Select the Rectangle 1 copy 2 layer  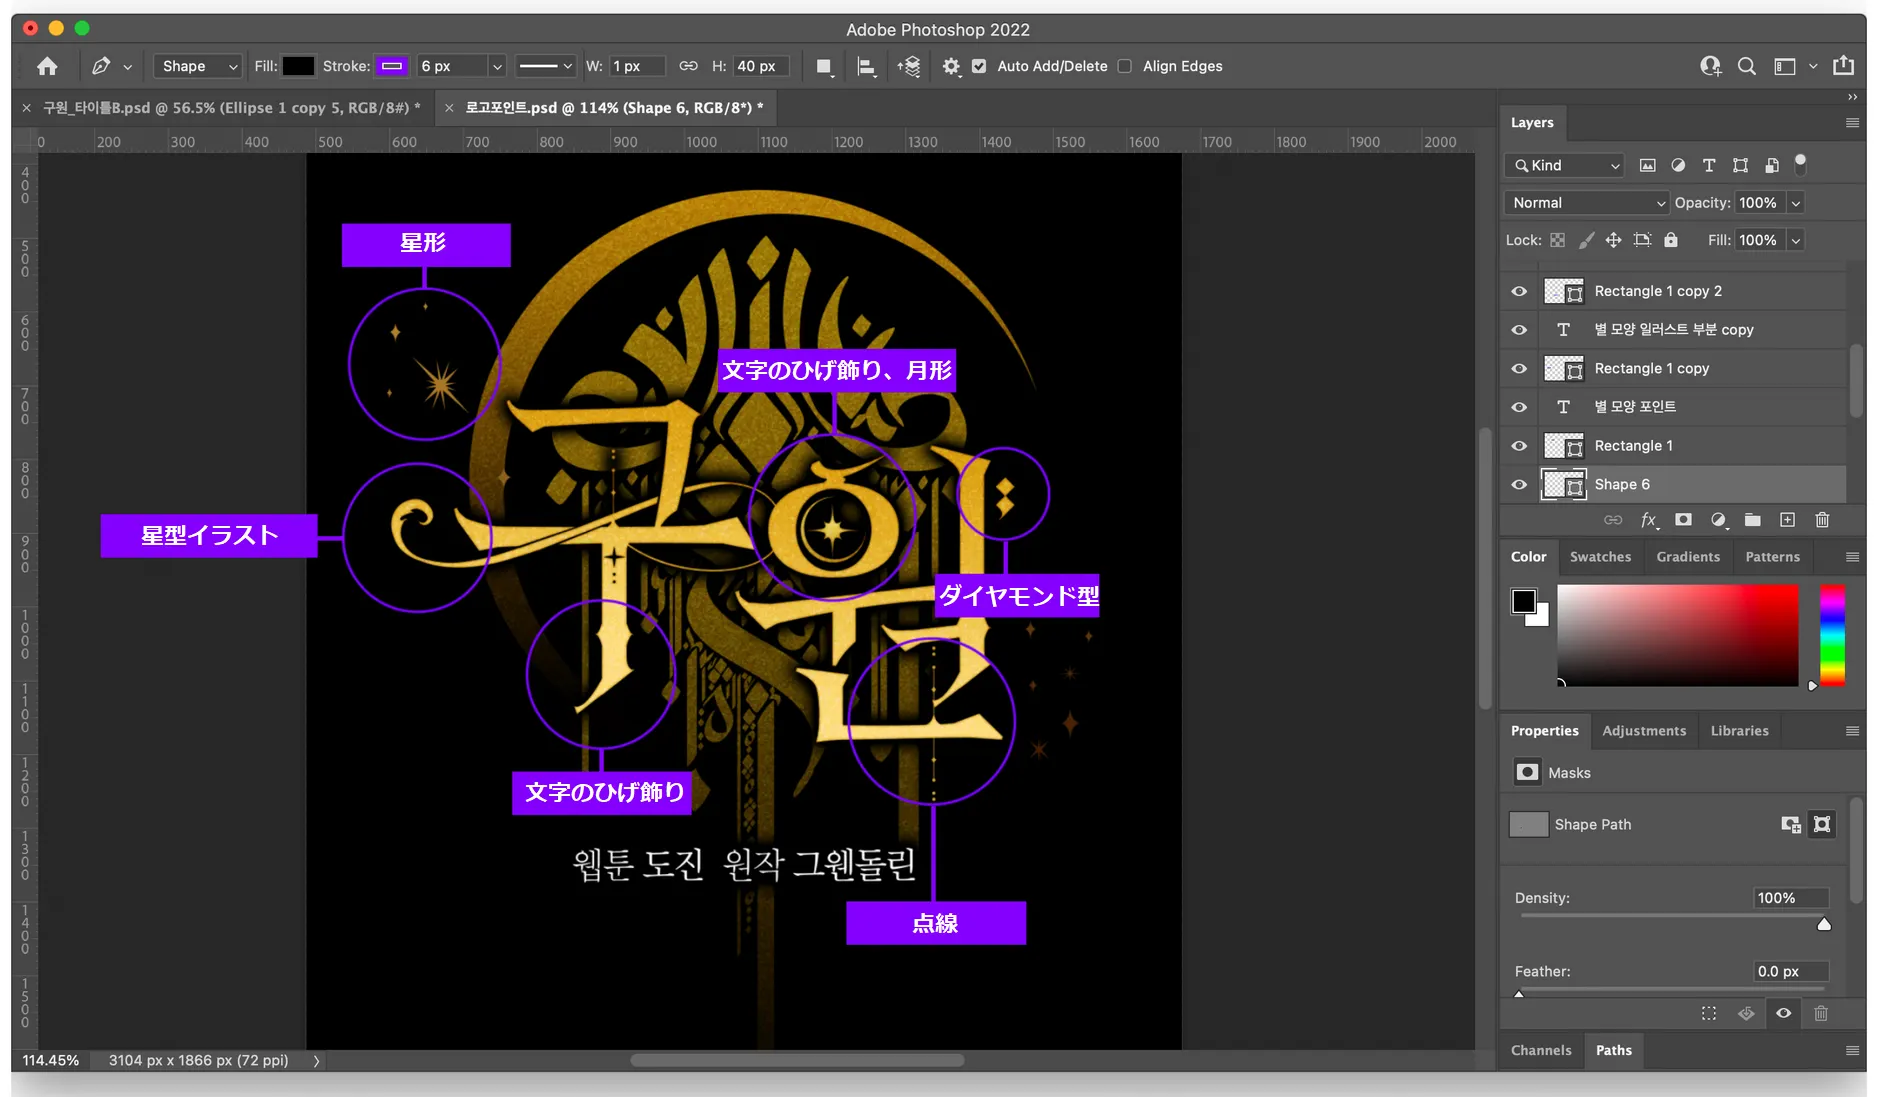pos(1657,291)
